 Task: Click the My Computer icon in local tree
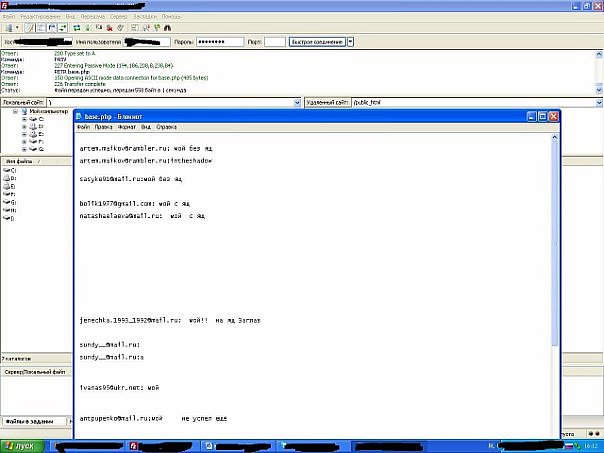click(x=23, y=112)
